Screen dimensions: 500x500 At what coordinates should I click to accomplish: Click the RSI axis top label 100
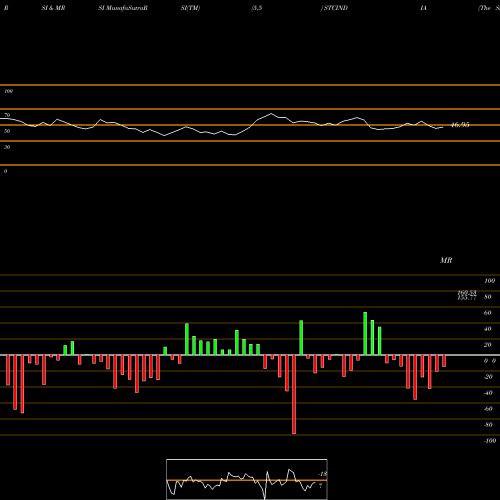(x=8, y=91)
